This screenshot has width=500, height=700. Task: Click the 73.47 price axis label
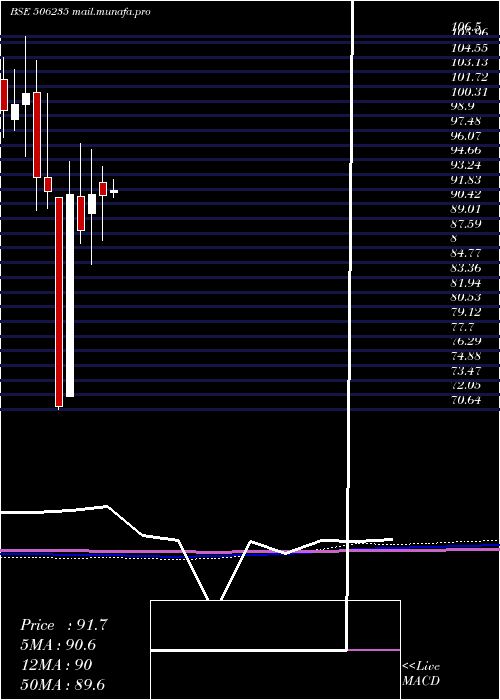click(467, 371)
